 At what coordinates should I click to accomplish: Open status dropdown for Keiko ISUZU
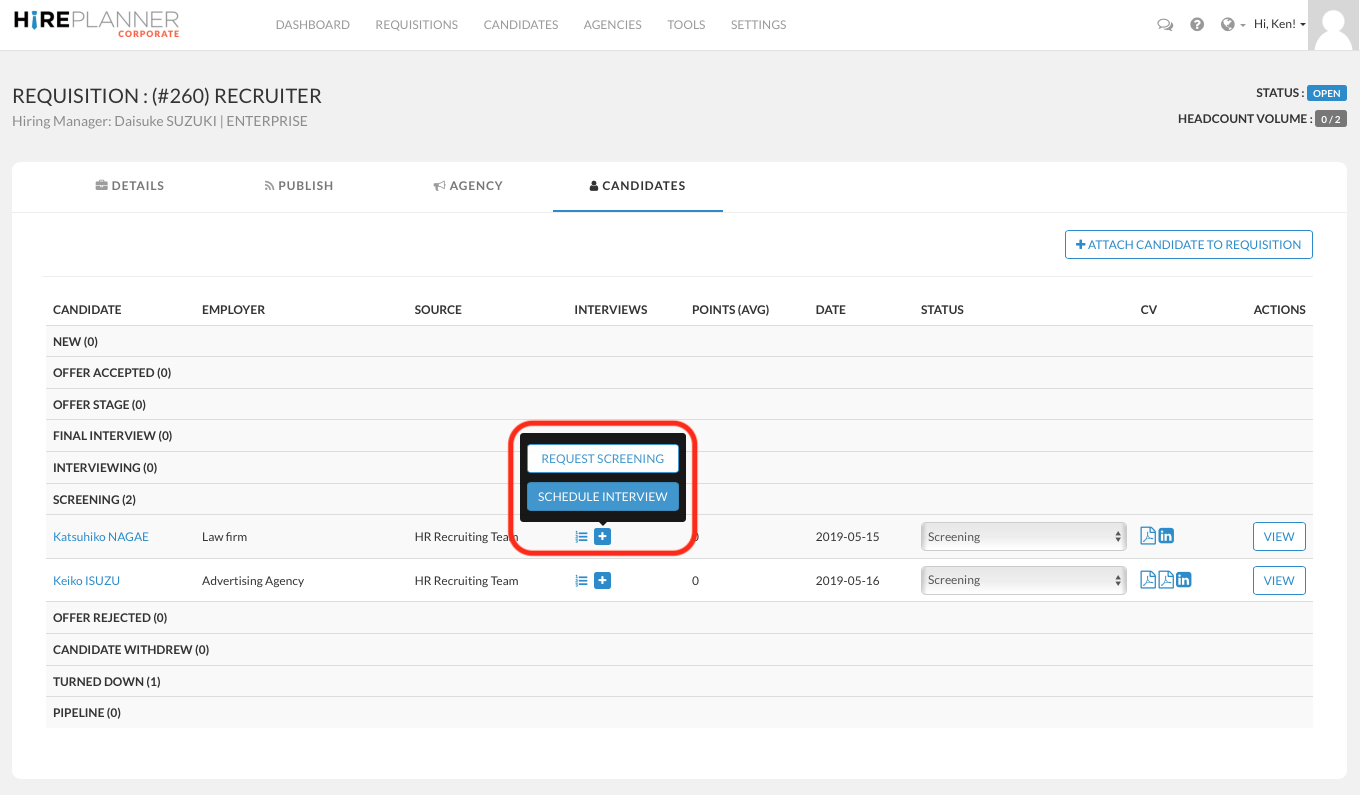pos(1023,580)
